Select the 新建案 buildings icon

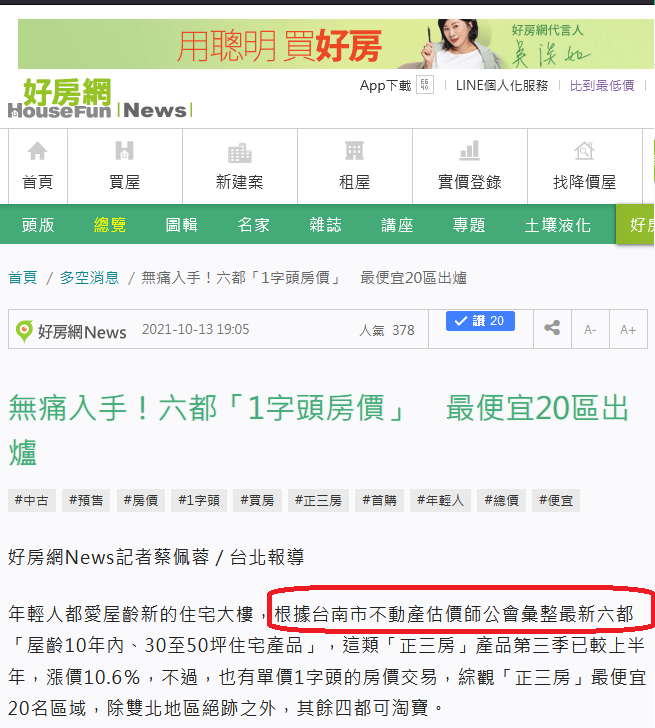pyautogui.click(x=240, y=152)
